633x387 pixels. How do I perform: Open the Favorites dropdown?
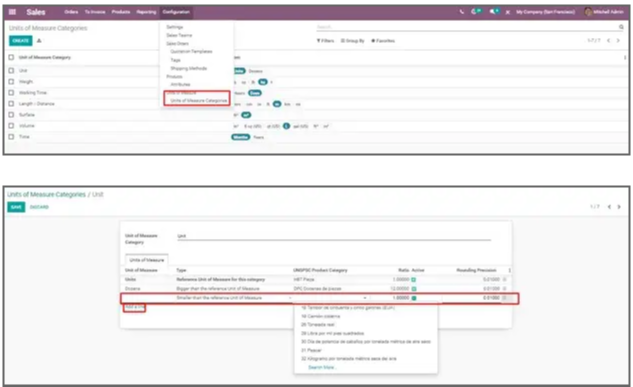[x=383, y=41]
